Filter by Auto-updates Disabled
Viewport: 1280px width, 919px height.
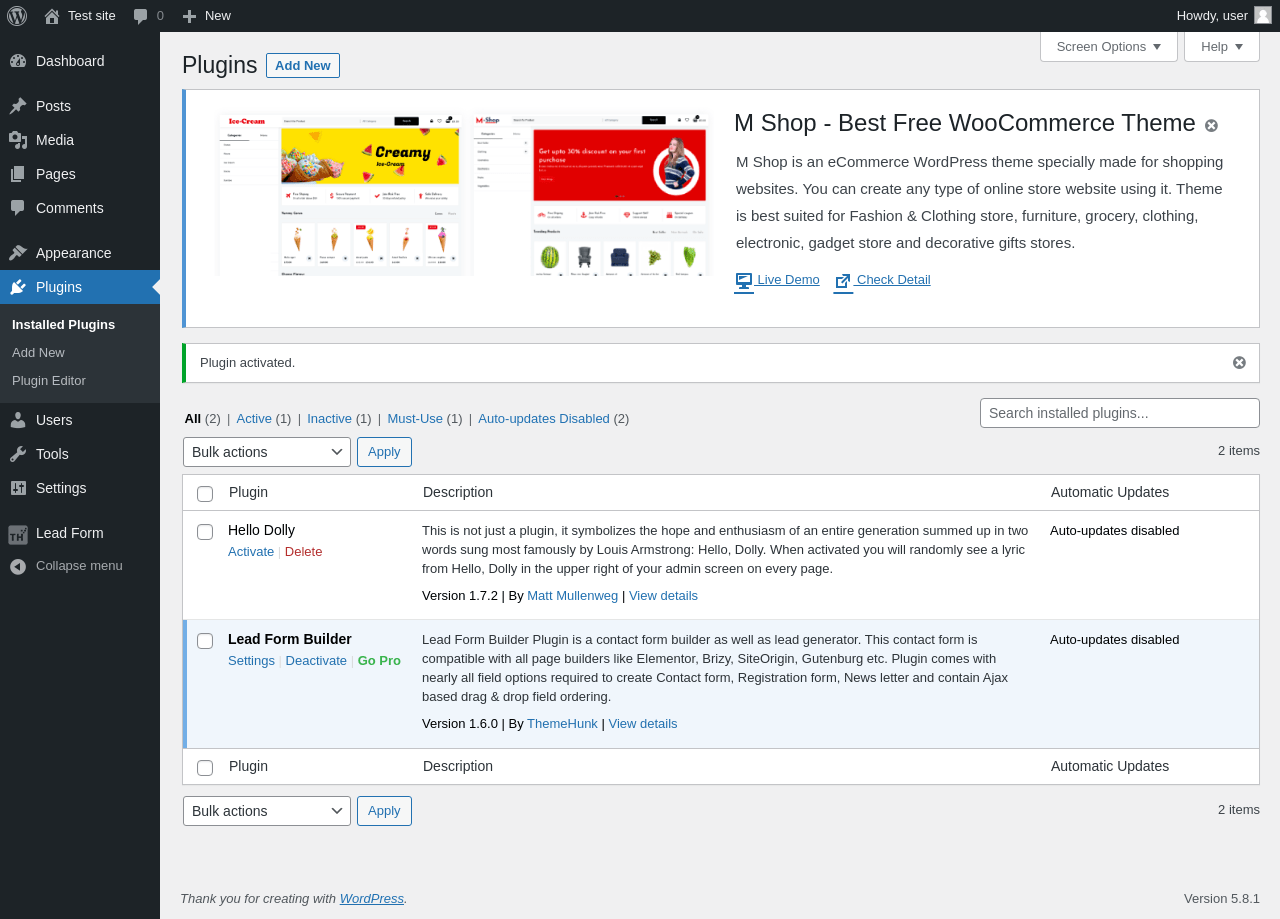pos(544,419)
